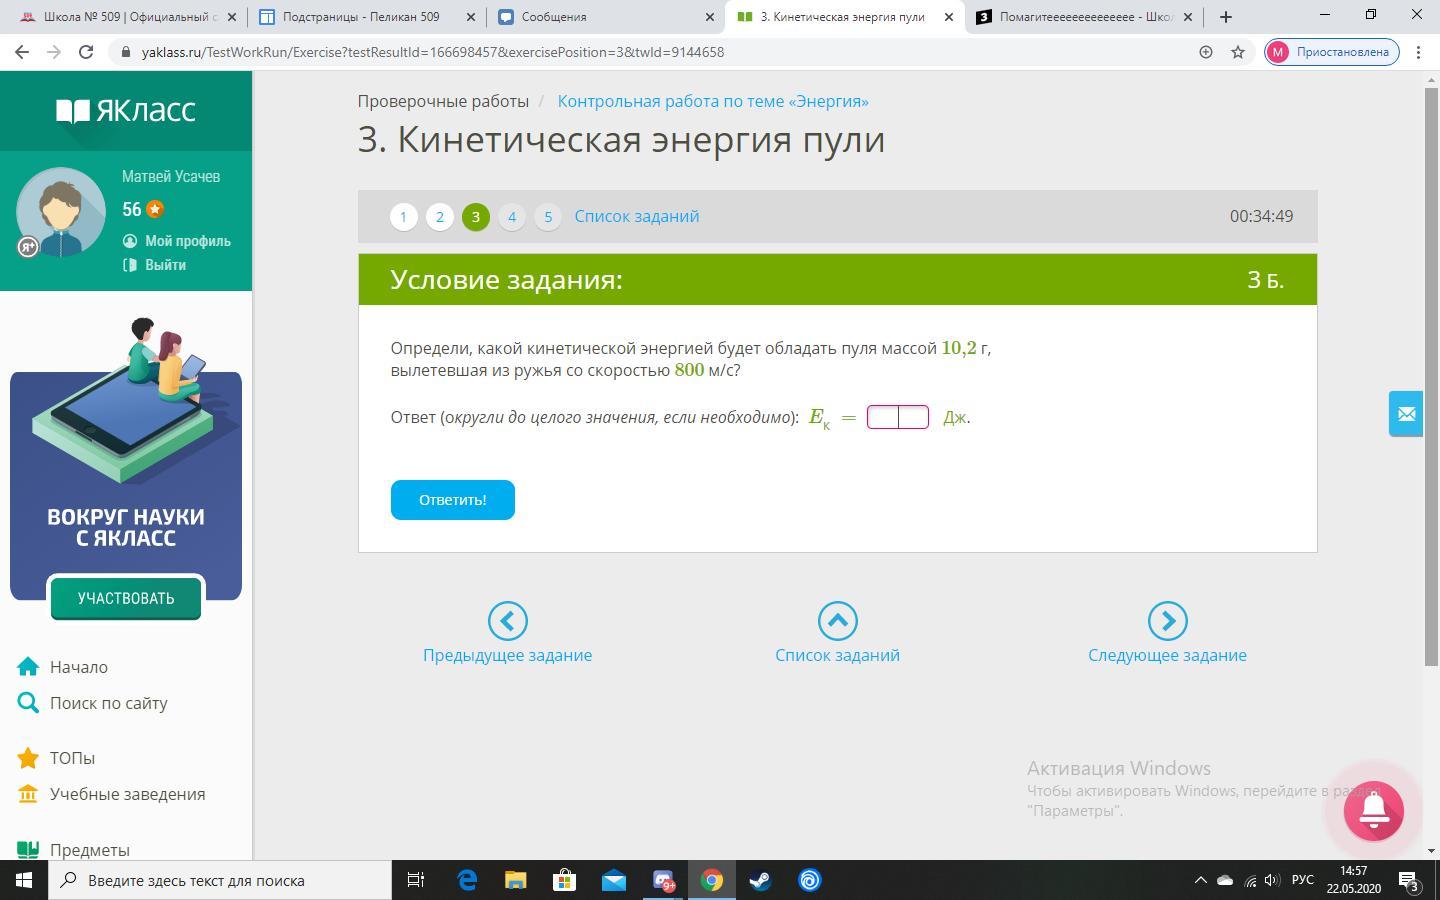Open the mail envelope side tab
The width and height of the screenshot is (1440, 900).
(x=1406, y=414)
